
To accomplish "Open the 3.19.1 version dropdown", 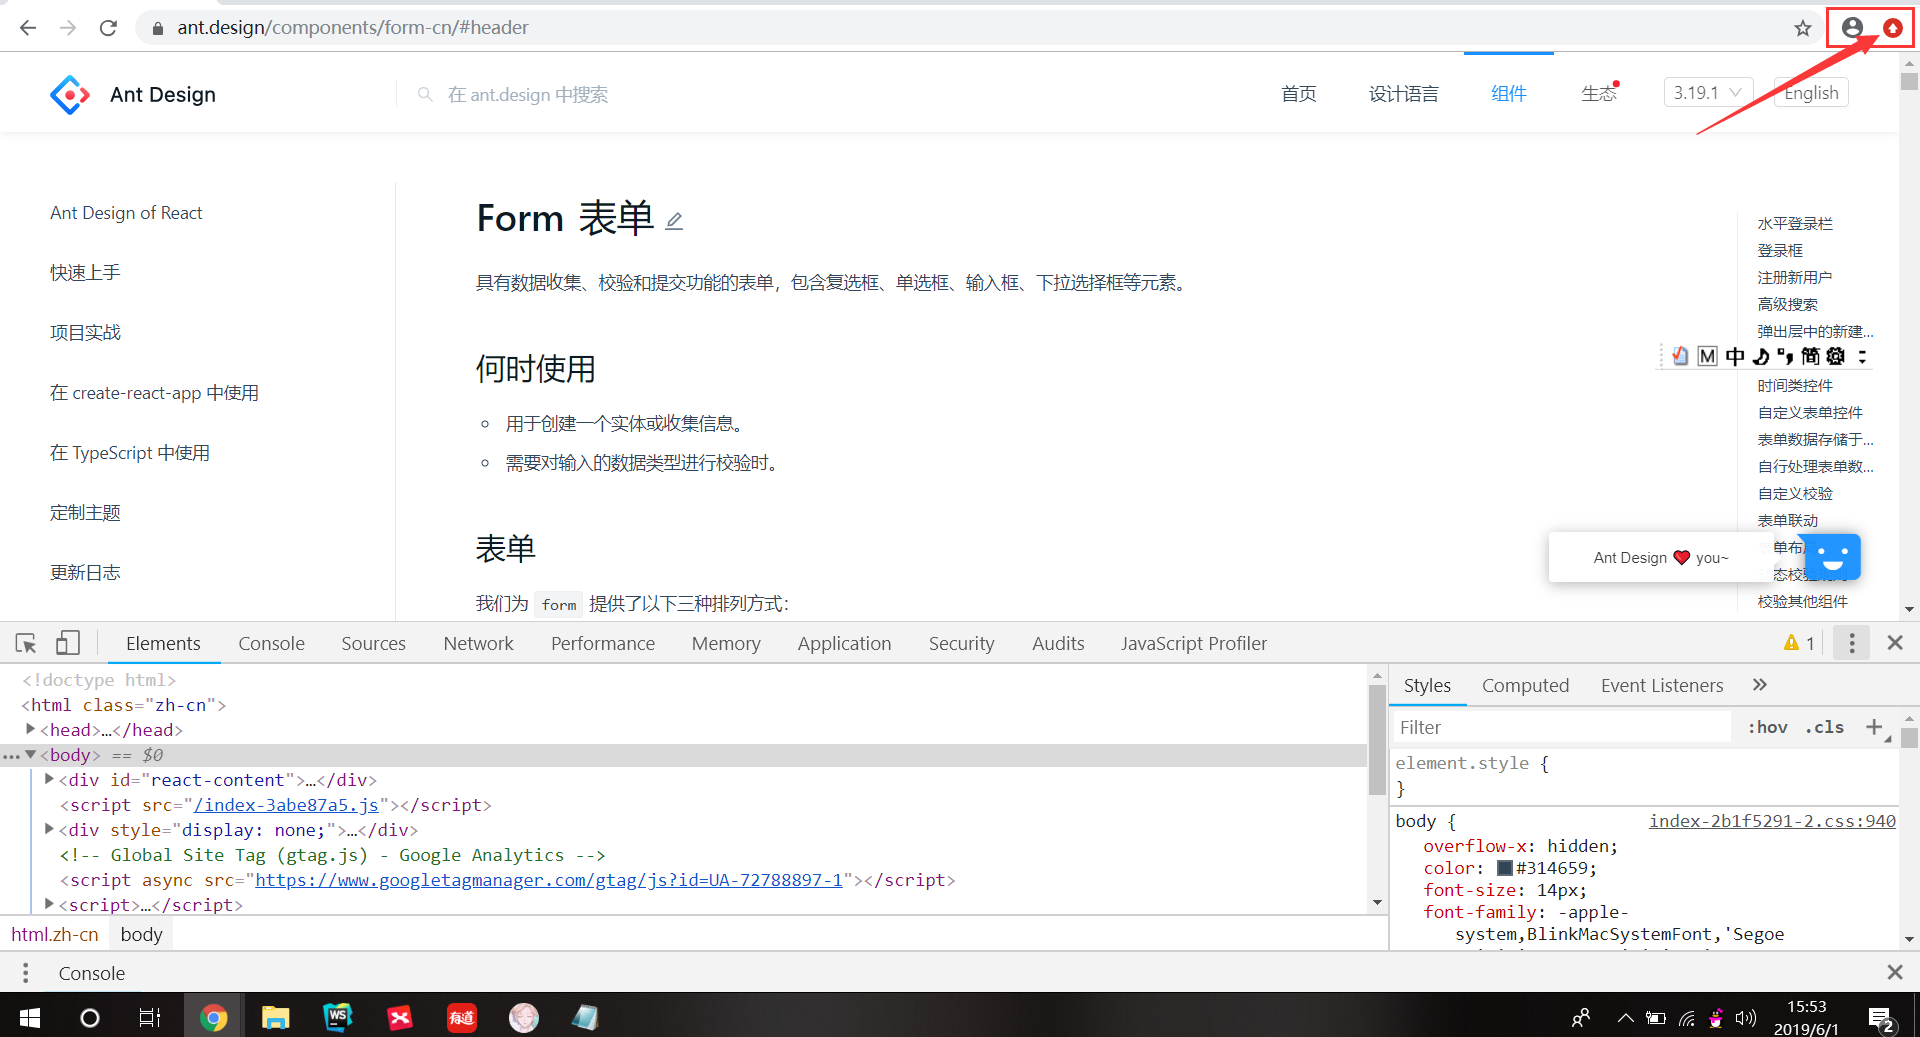I will [1709, 93].
